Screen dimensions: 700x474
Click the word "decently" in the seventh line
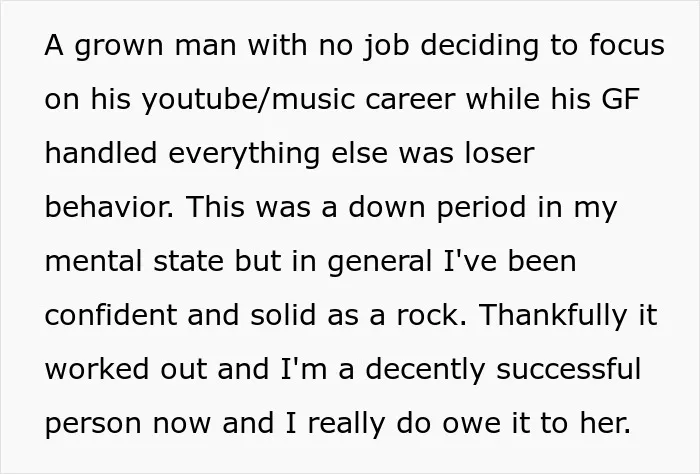pos(425,370)
